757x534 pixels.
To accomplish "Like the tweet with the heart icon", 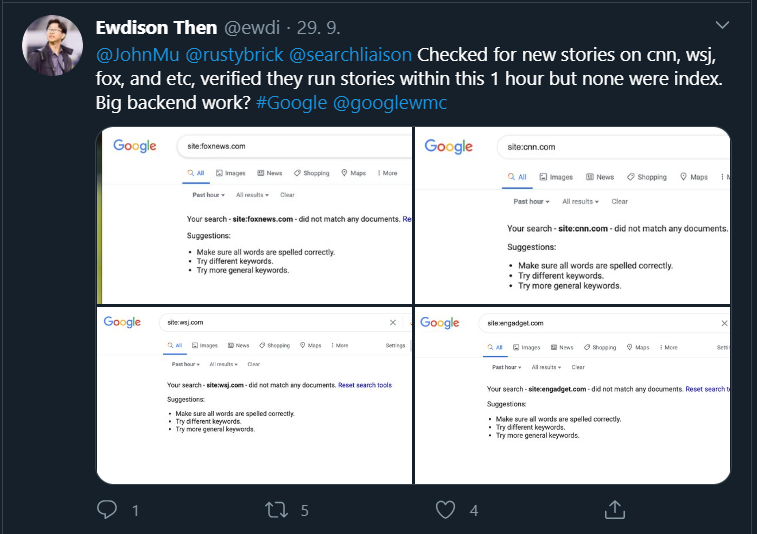I will [445, 510].
